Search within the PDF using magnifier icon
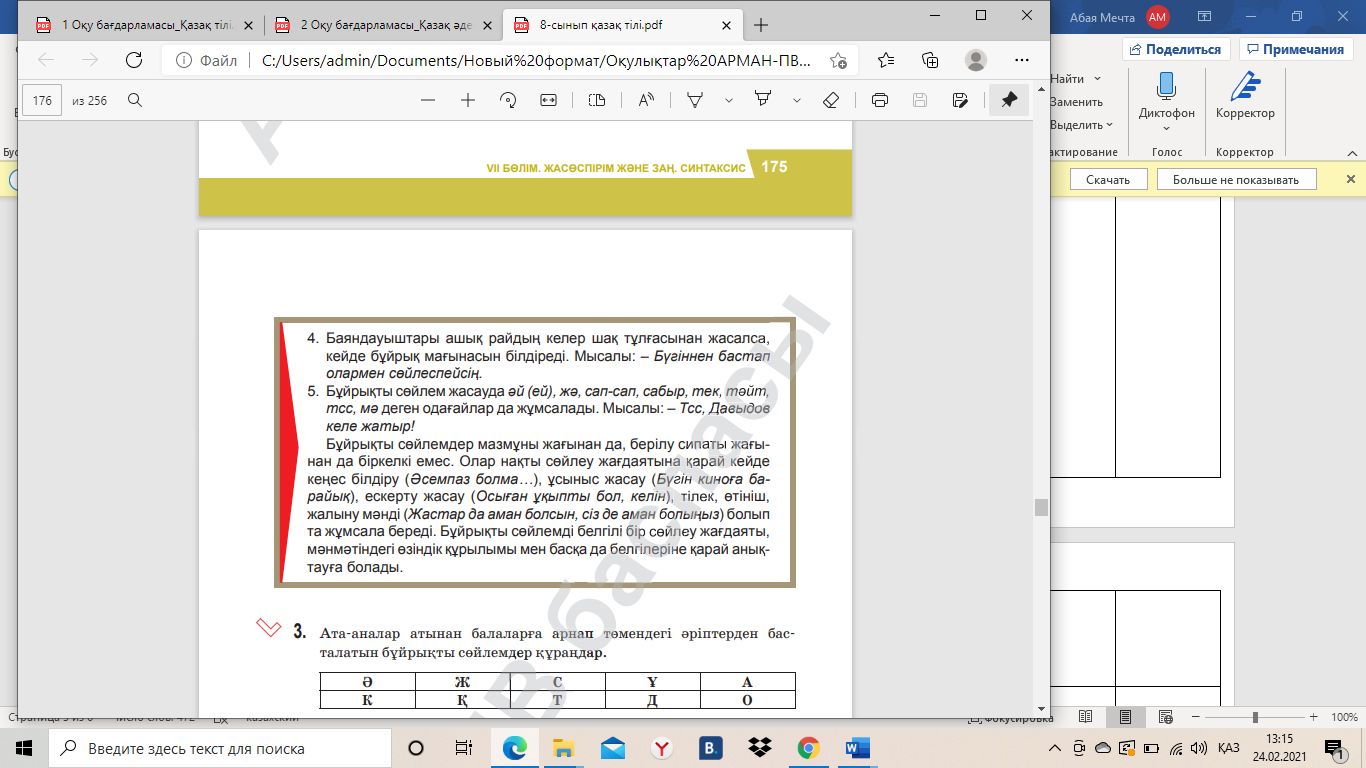Screen dimensions: 1366x768 pyautogui.click(x=134, y=100)
